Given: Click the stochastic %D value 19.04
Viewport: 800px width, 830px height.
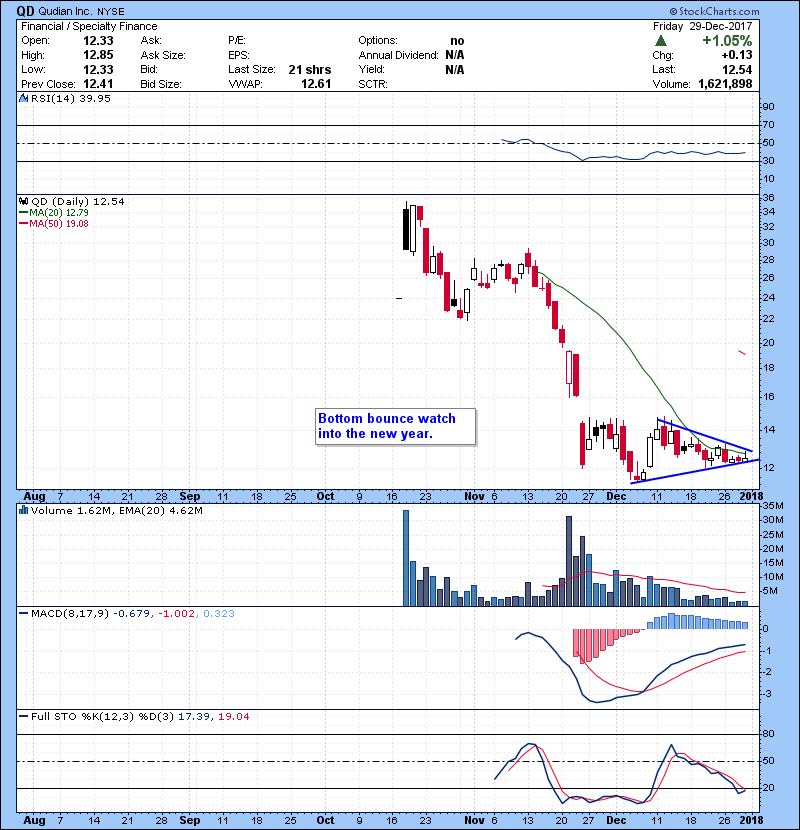Looking at the screenshot, I should click(x=233, y=716).
